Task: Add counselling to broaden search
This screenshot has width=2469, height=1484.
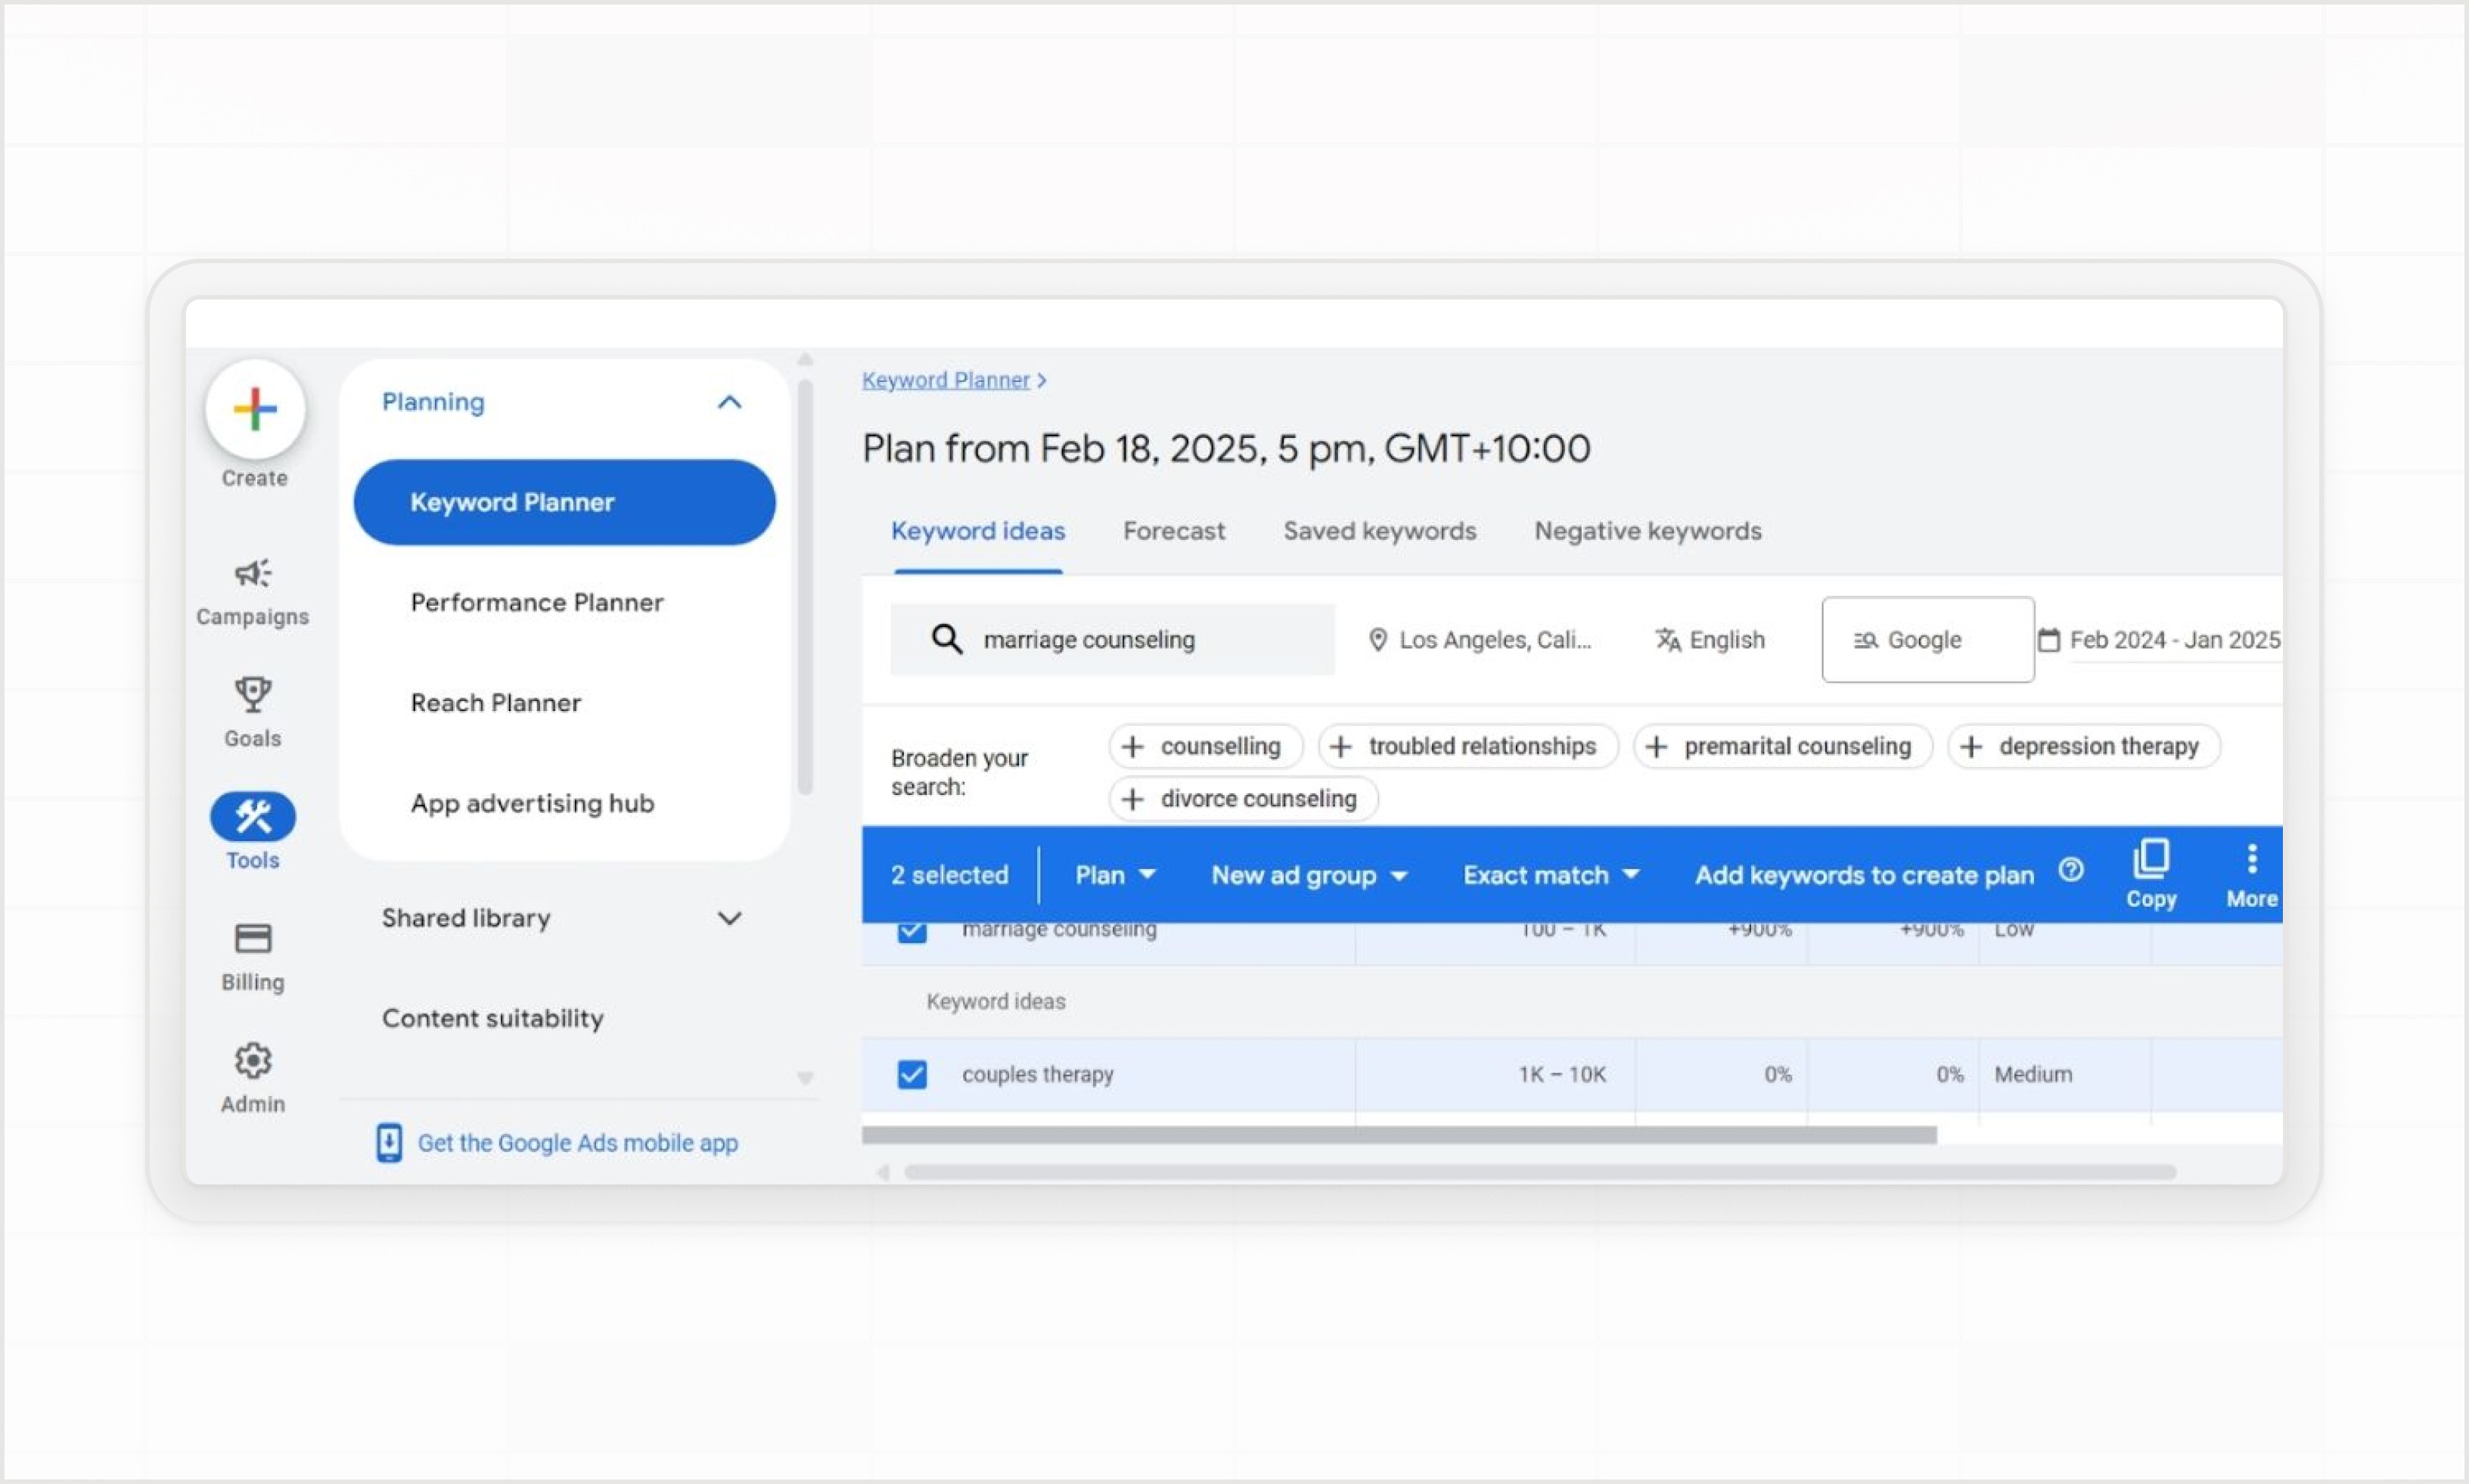Action: pyautogui.click(x=1205, y=746)
